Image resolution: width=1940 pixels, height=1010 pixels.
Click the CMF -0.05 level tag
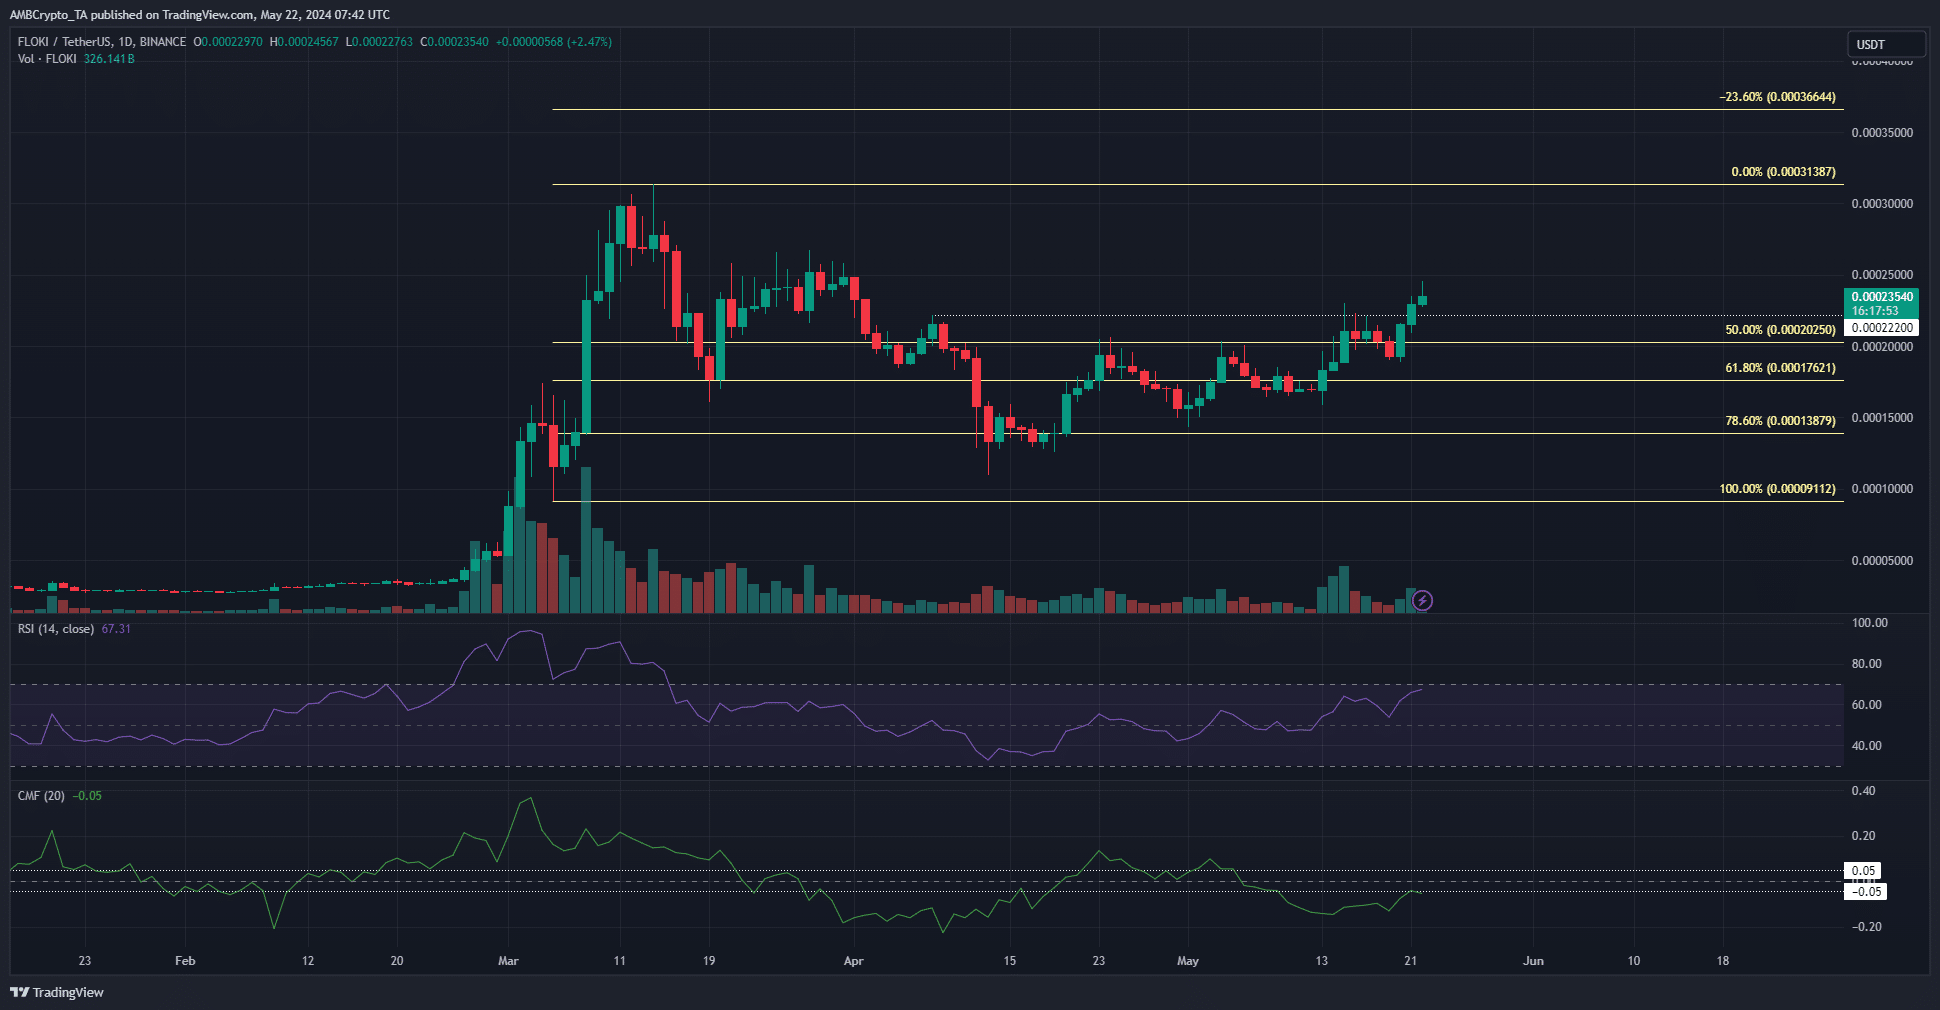tap(1865, 892)
